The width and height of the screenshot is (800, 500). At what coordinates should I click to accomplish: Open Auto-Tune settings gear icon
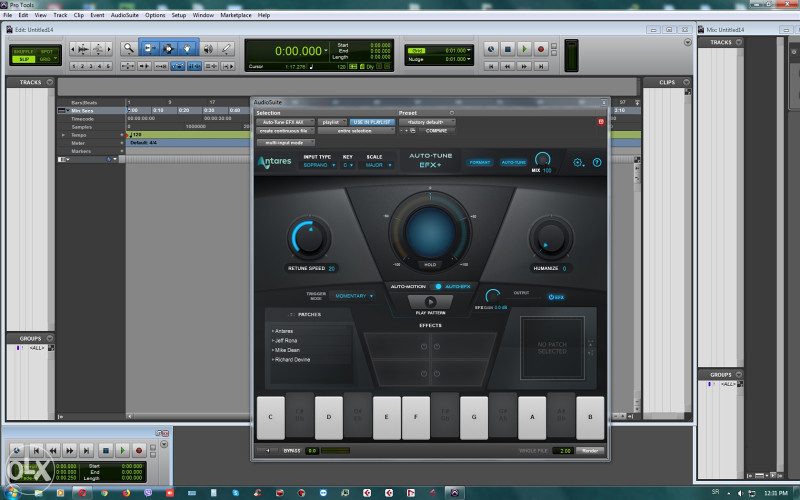(x=578, y=162)
